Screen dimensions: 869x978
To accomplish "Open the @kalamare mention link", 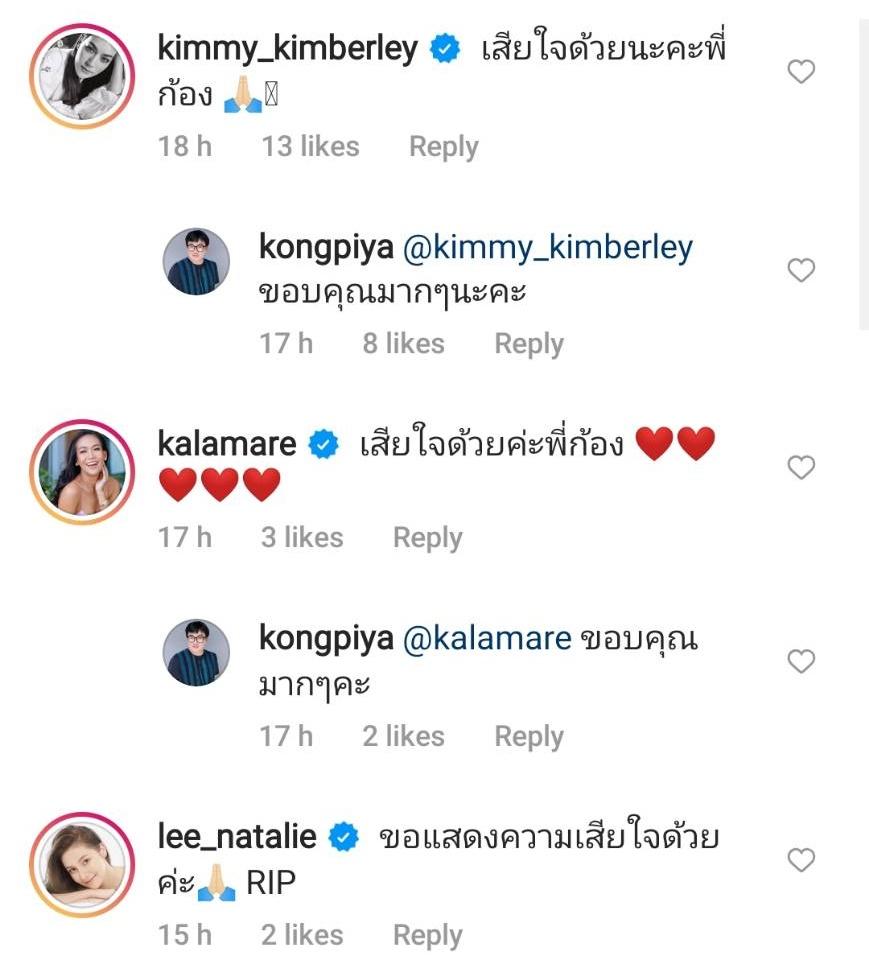I will pos(486,640).
